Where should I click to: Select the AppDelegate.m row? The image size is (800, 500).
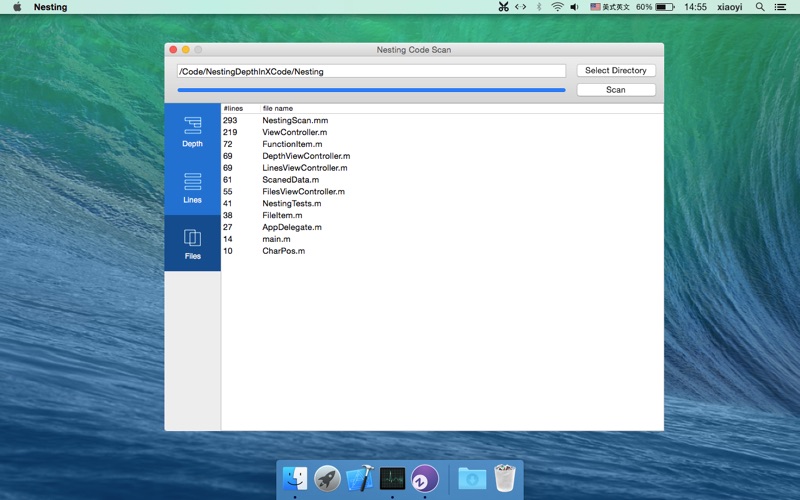point(442,227)
